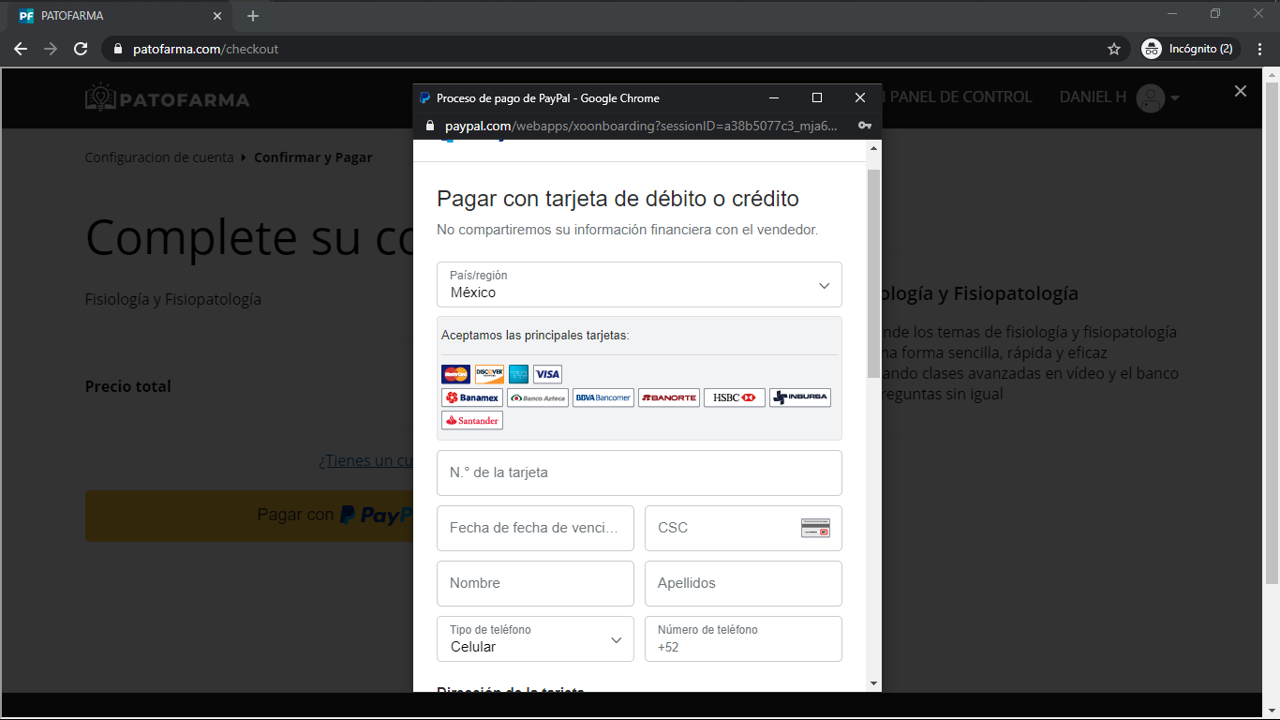The image size is (1280, 720).
Task: Click the 'Precio total' label
Action: point(128,386)
